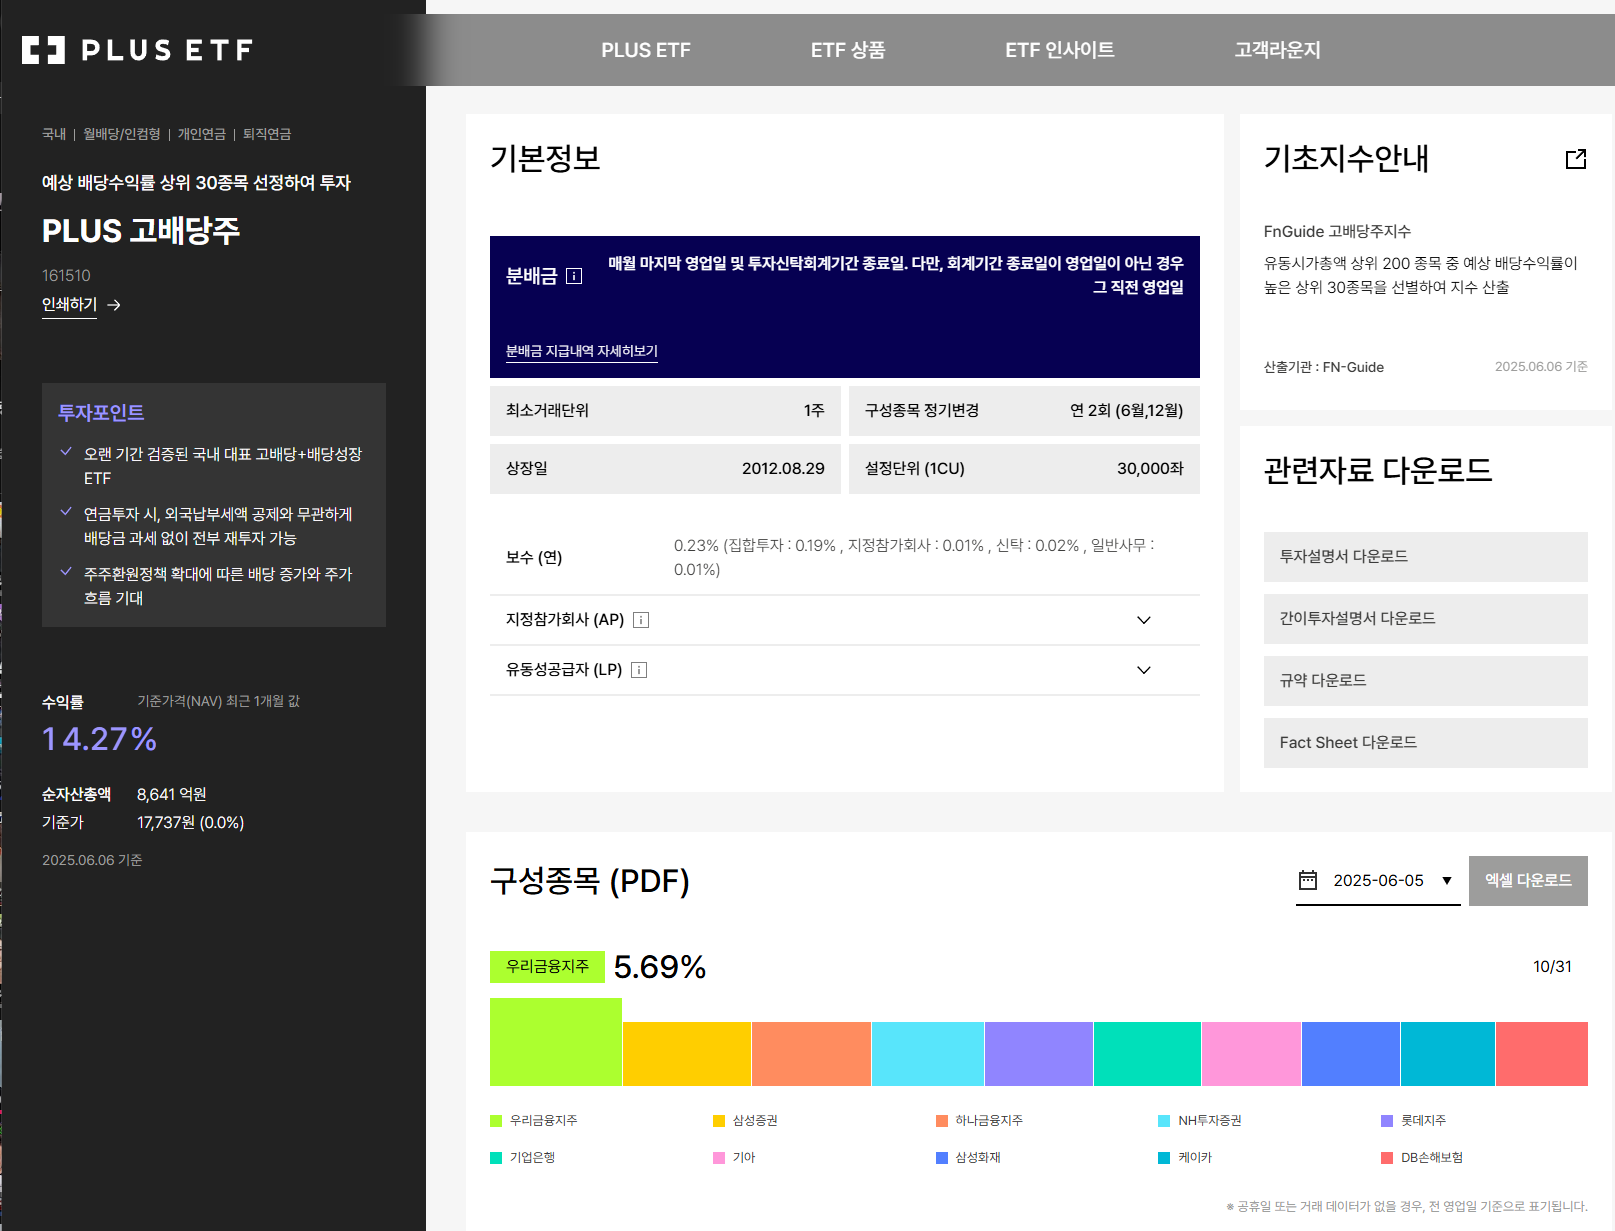Select pink 기아 bar segment

pos(1251,1054)
